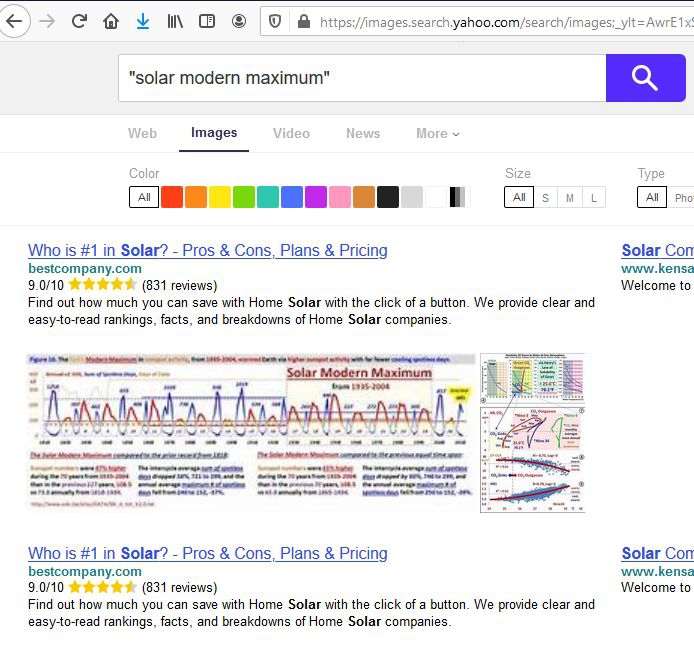Choose the S small size filter
Image resolution: width=694 pixels, height=660 pixels.
click(545, 197)
